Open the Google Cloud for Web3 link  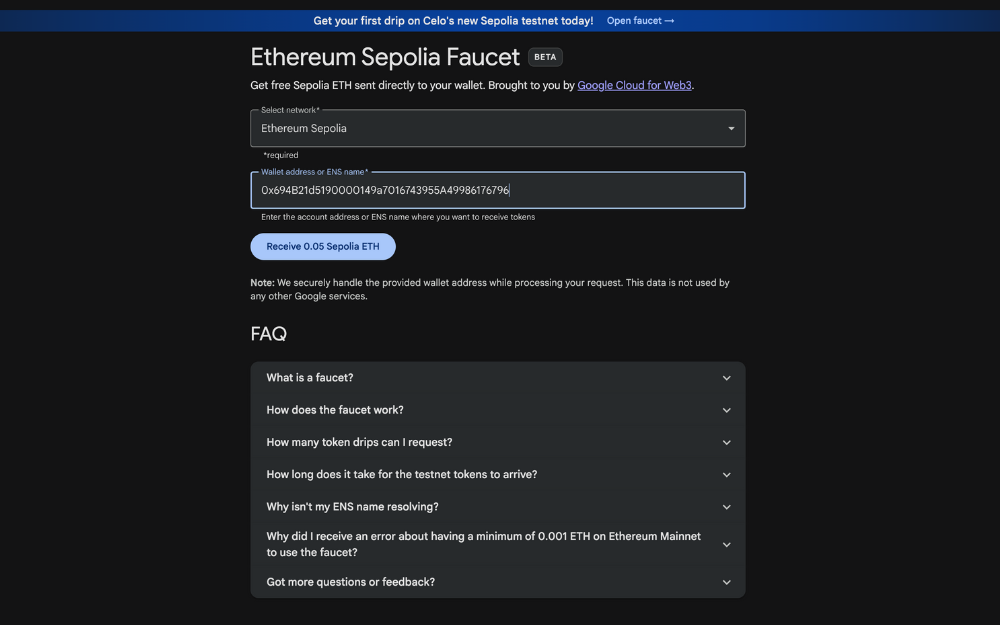[x=634, y=86]
